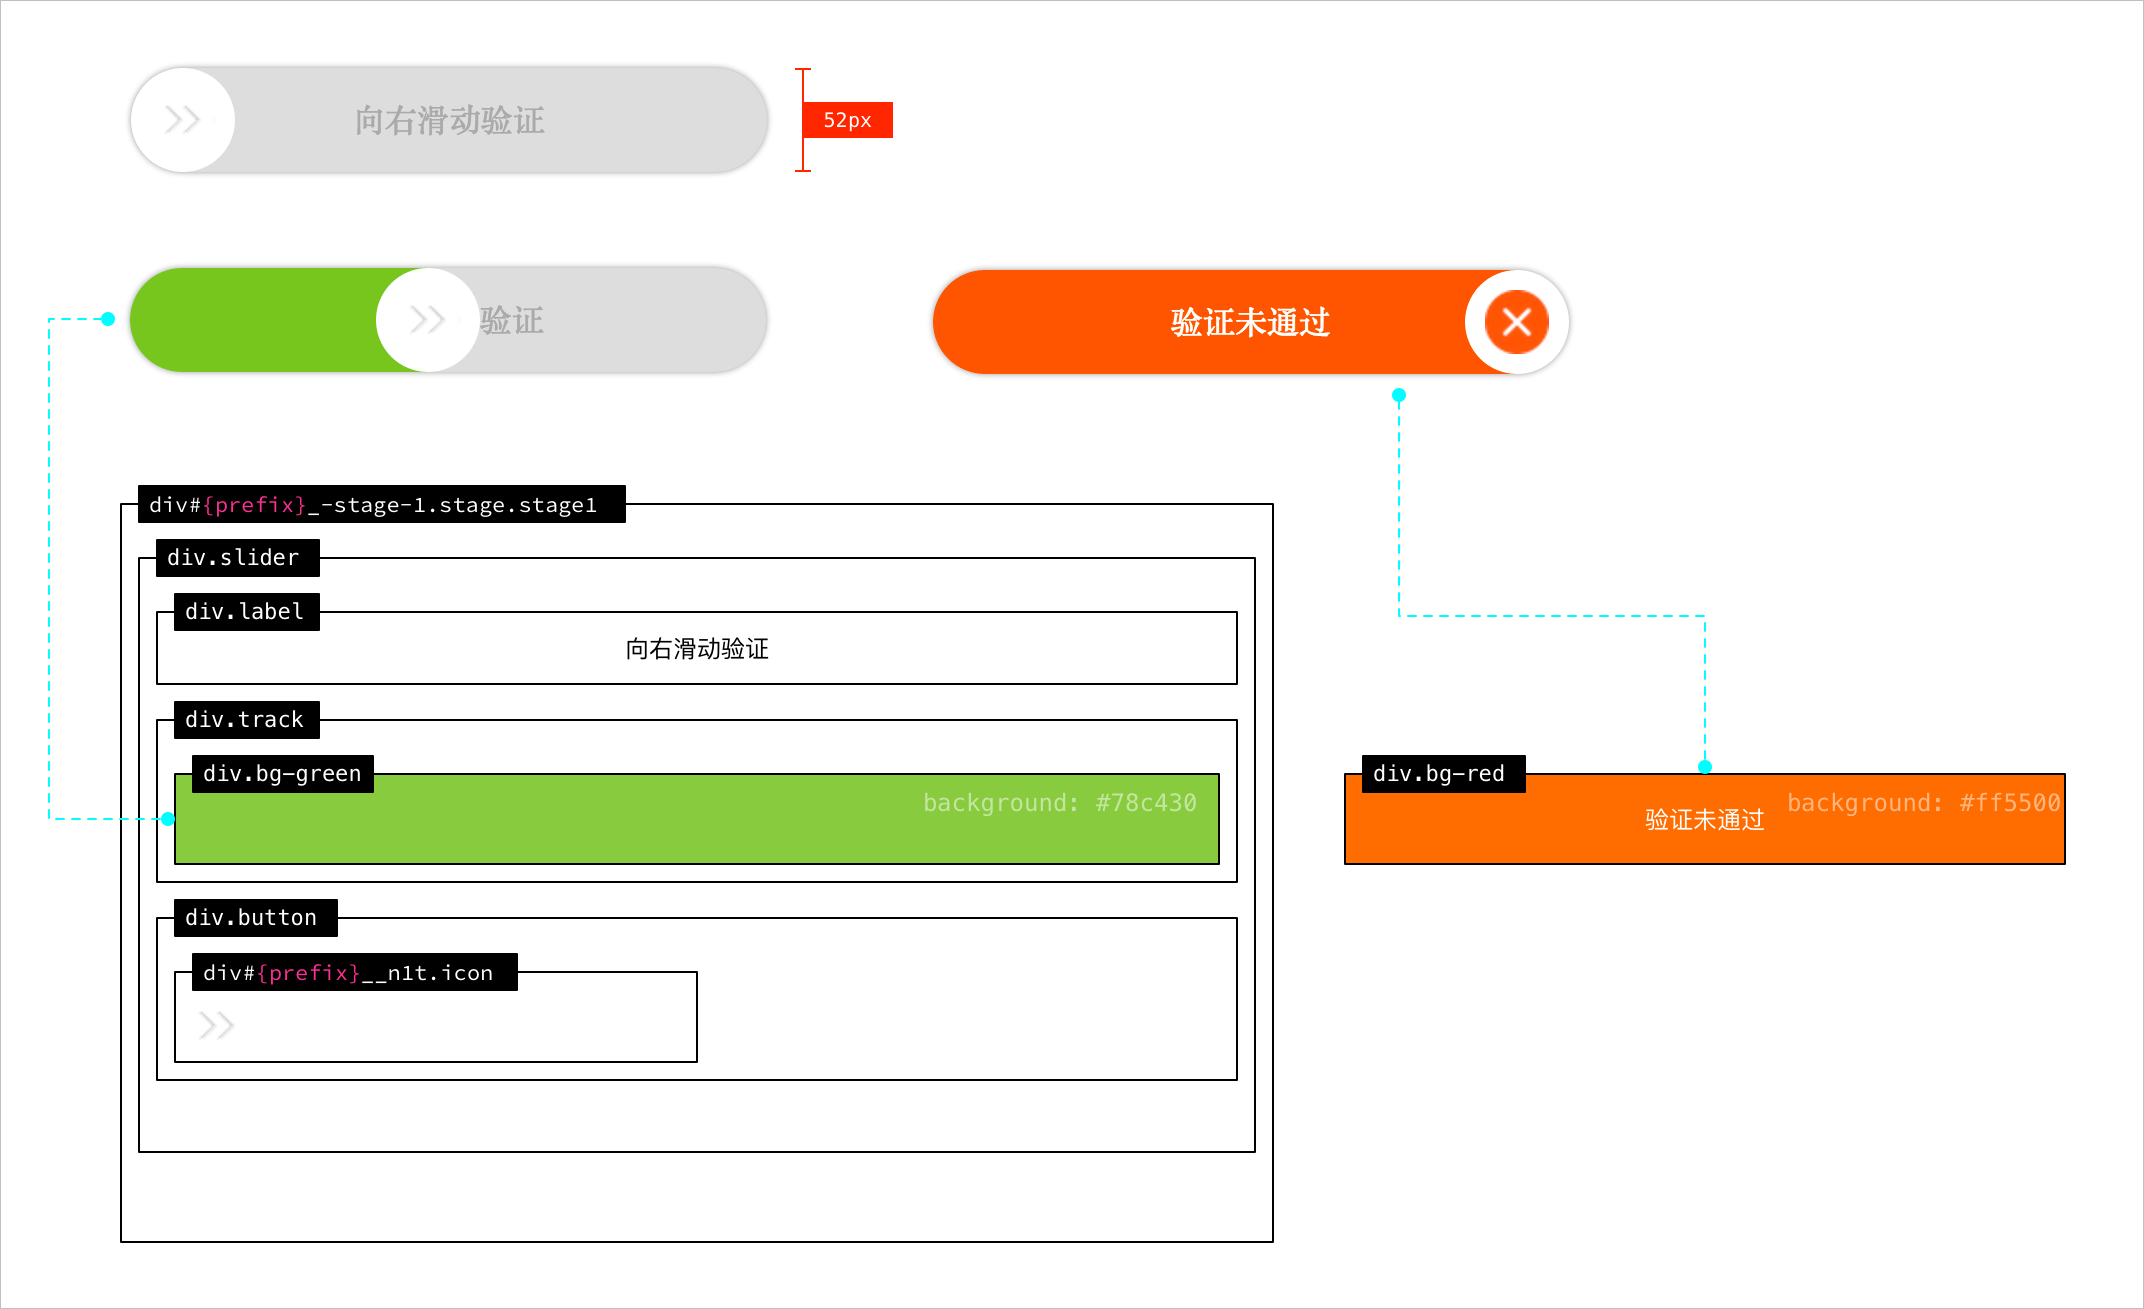Select the chevron icon on the green slider handle
This screenshot has width=2144, height=1309.
pyautogui.click(x=428, y=320)
